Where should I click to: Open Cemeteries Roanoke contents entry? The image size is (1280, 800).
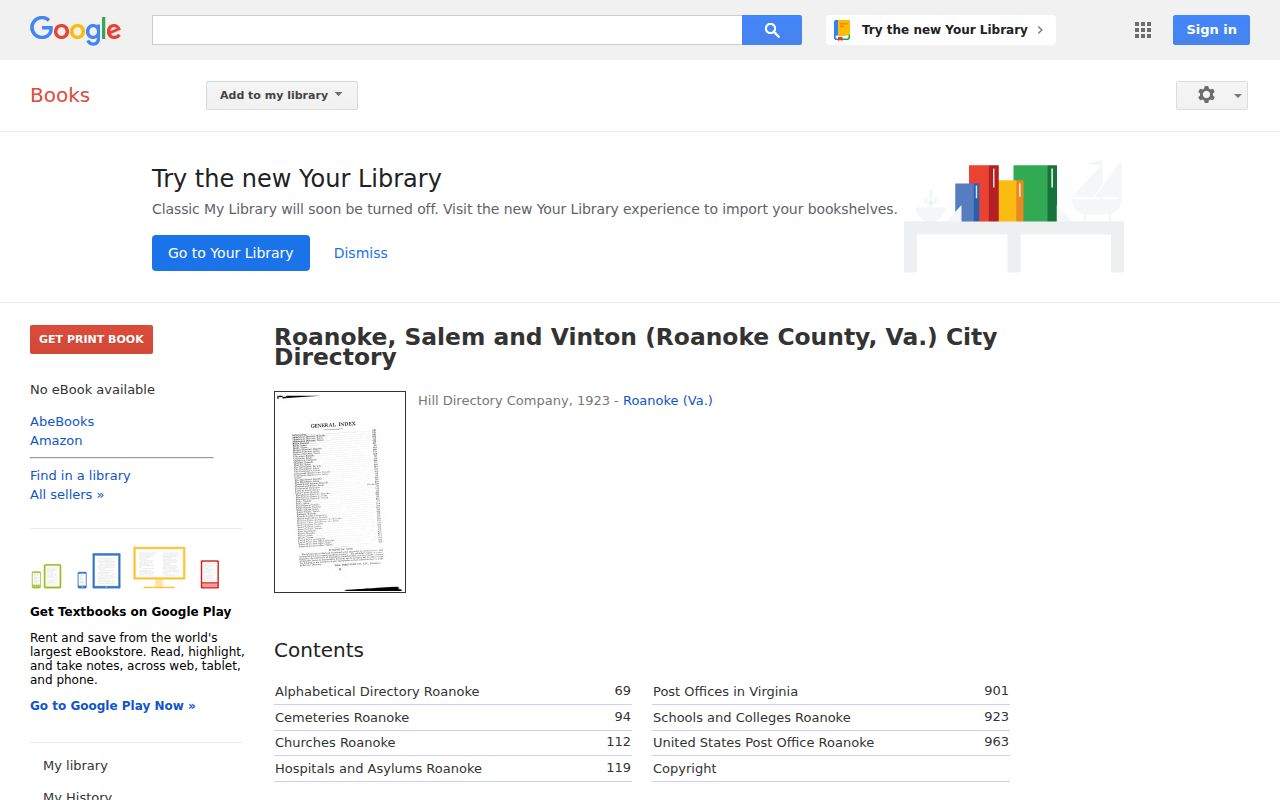pos(342,717)
